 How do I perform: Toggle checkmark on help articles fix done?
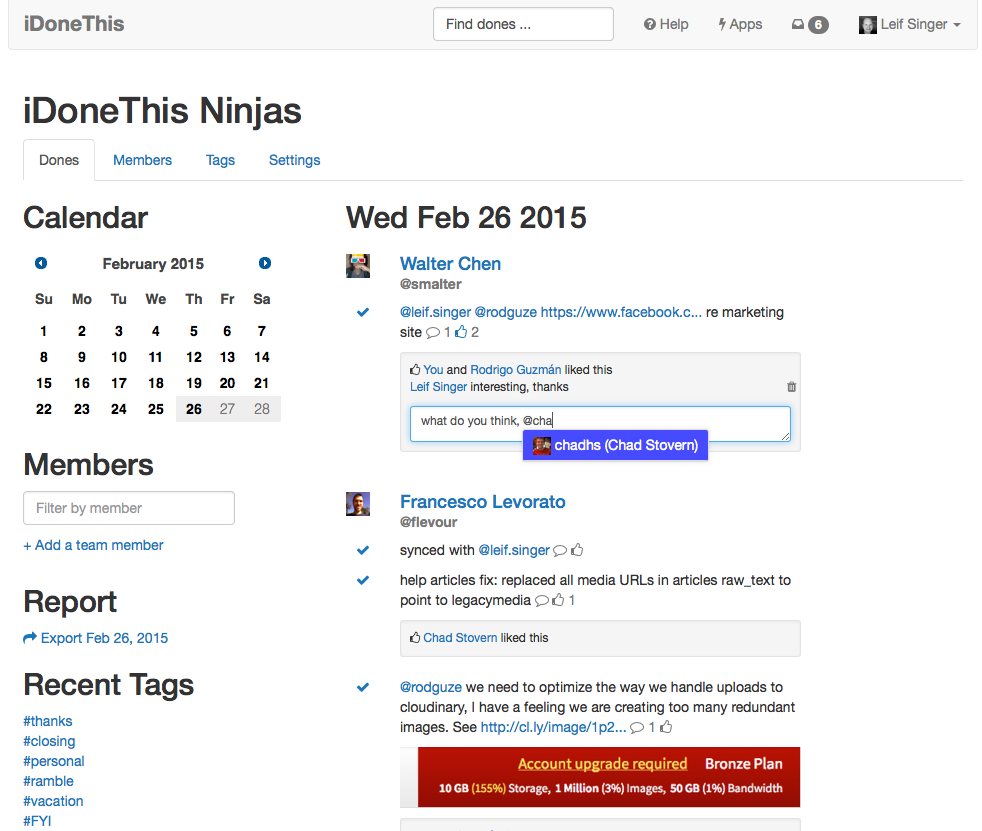pyautogui.click(x=363, y=580)
